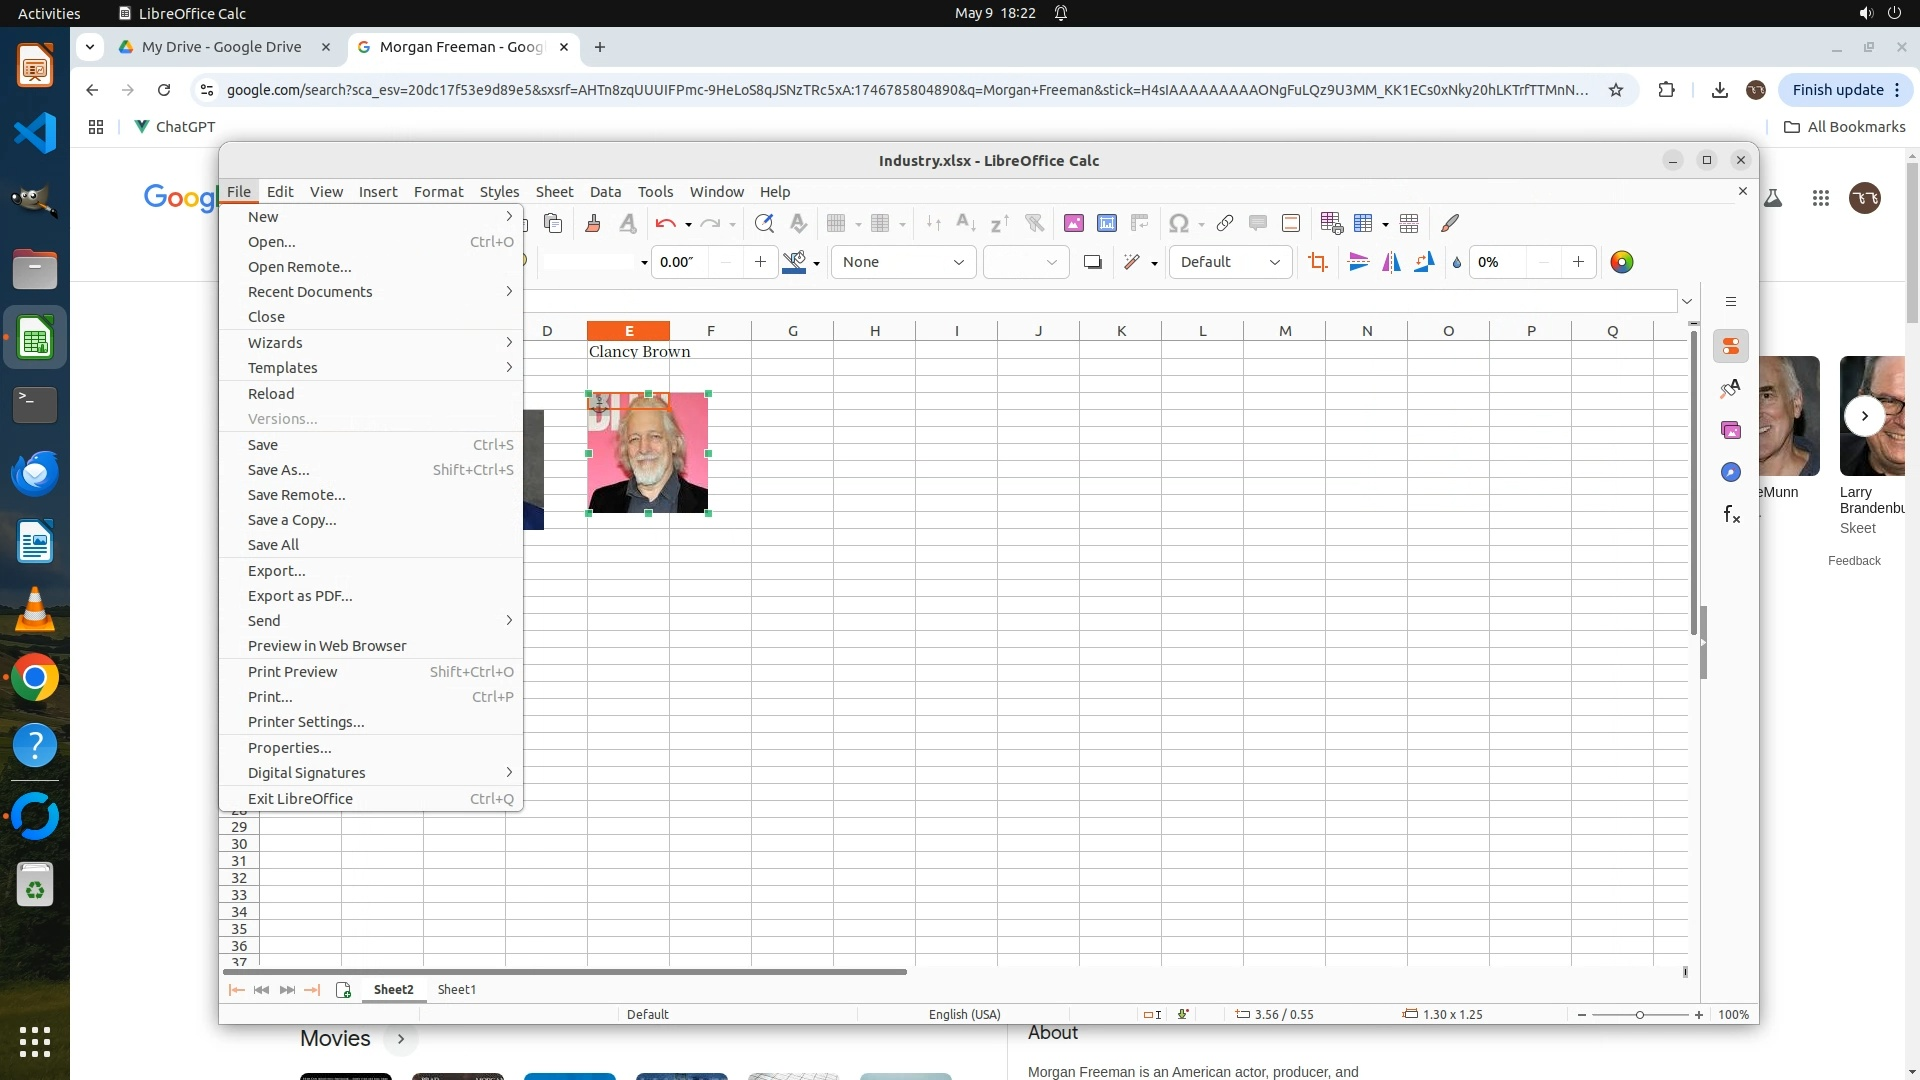Click the Insert Hyperlink icon
1920x1080 pixels.
tap(1225, 223)
